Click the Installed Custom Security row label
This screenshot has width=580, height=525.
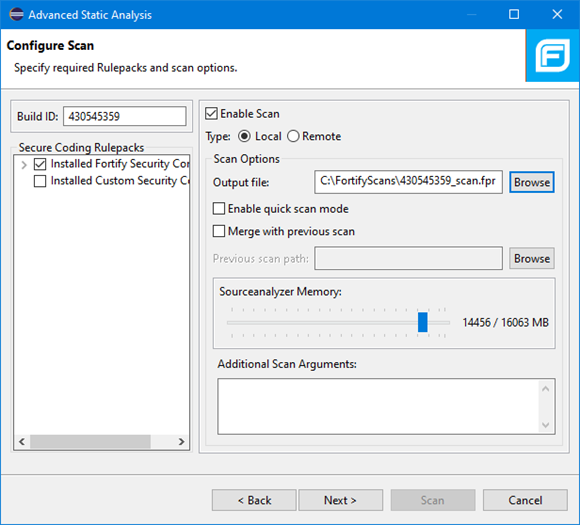click(120, 181)
